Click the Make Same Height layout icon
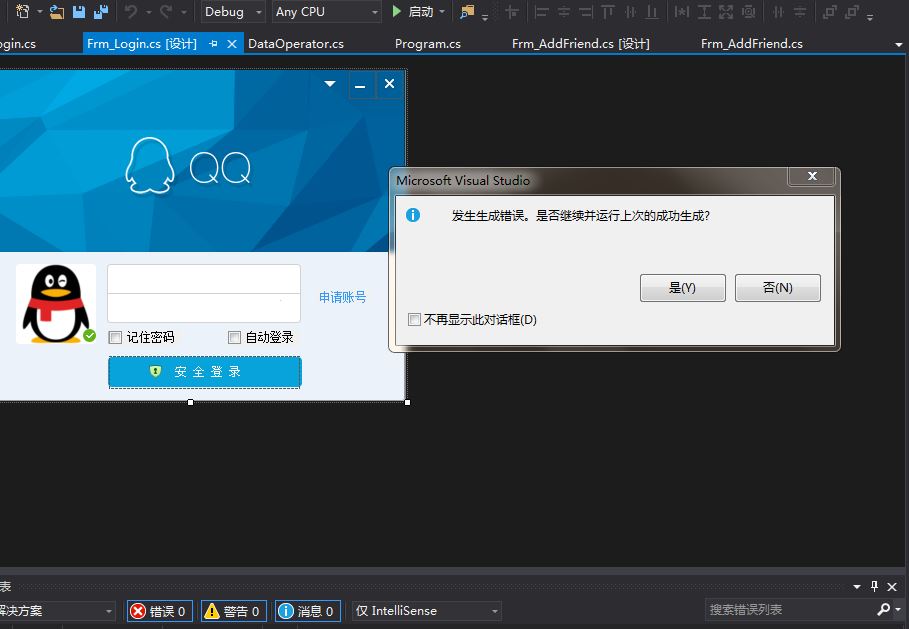The image size is (909, 629). pyautogui.click(x=704, y=12)
